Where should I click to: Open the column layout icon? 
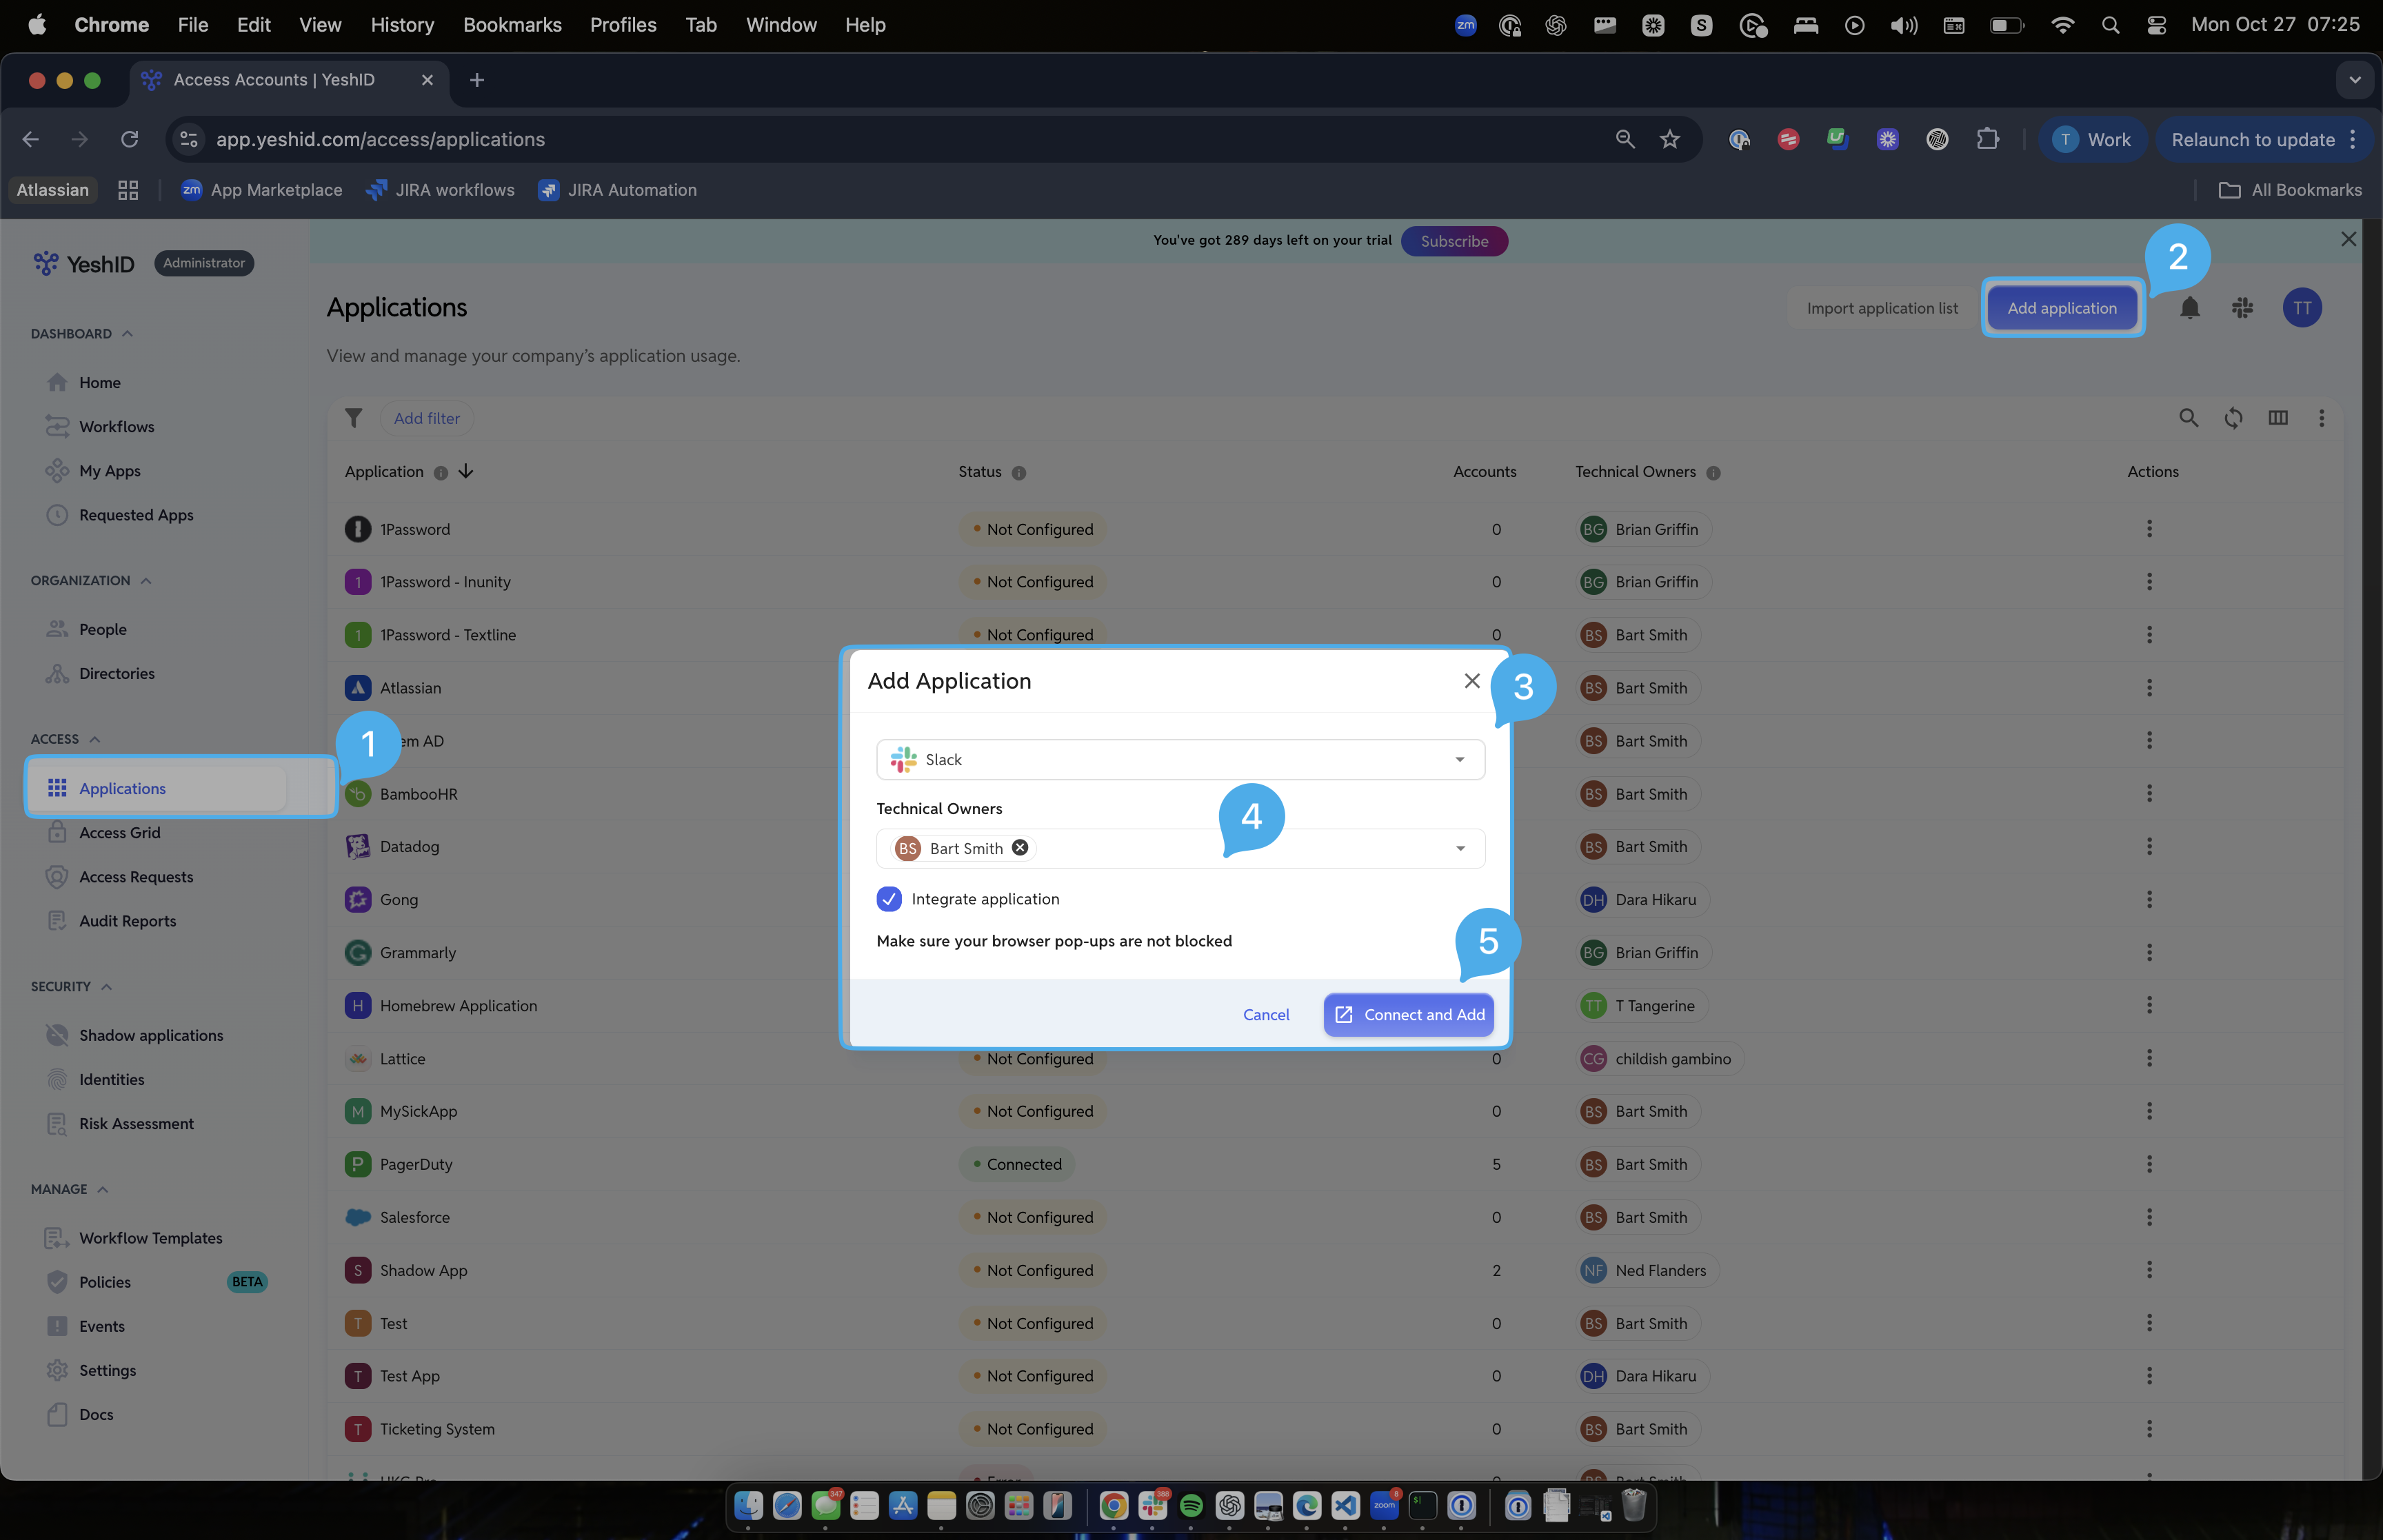pyautogui.click(x=2278, y=418)
